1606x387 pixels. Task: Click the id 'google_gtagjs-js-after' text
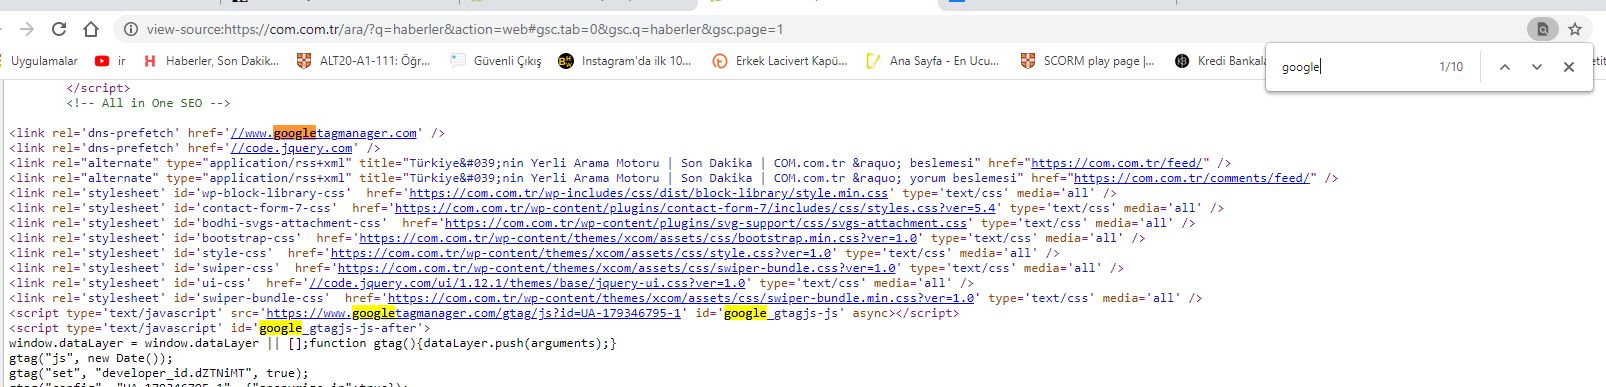(341, 328)
